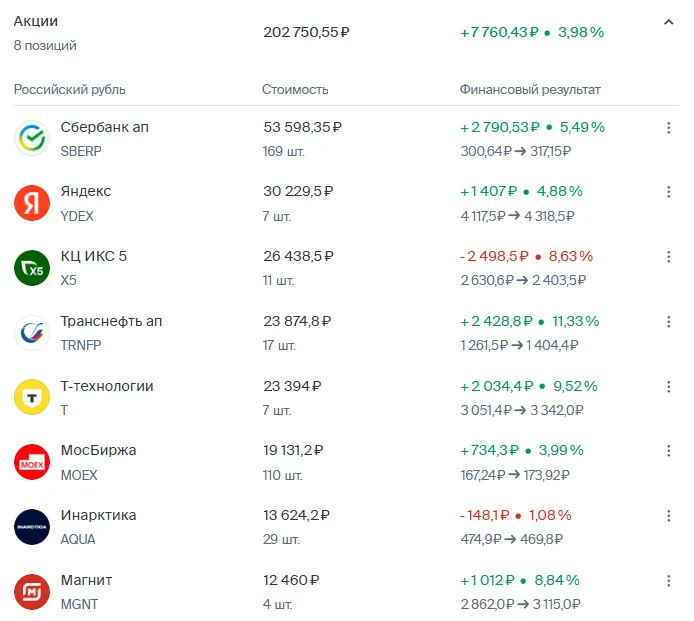Click the yellow T-технологии logo

coord(32,397)
